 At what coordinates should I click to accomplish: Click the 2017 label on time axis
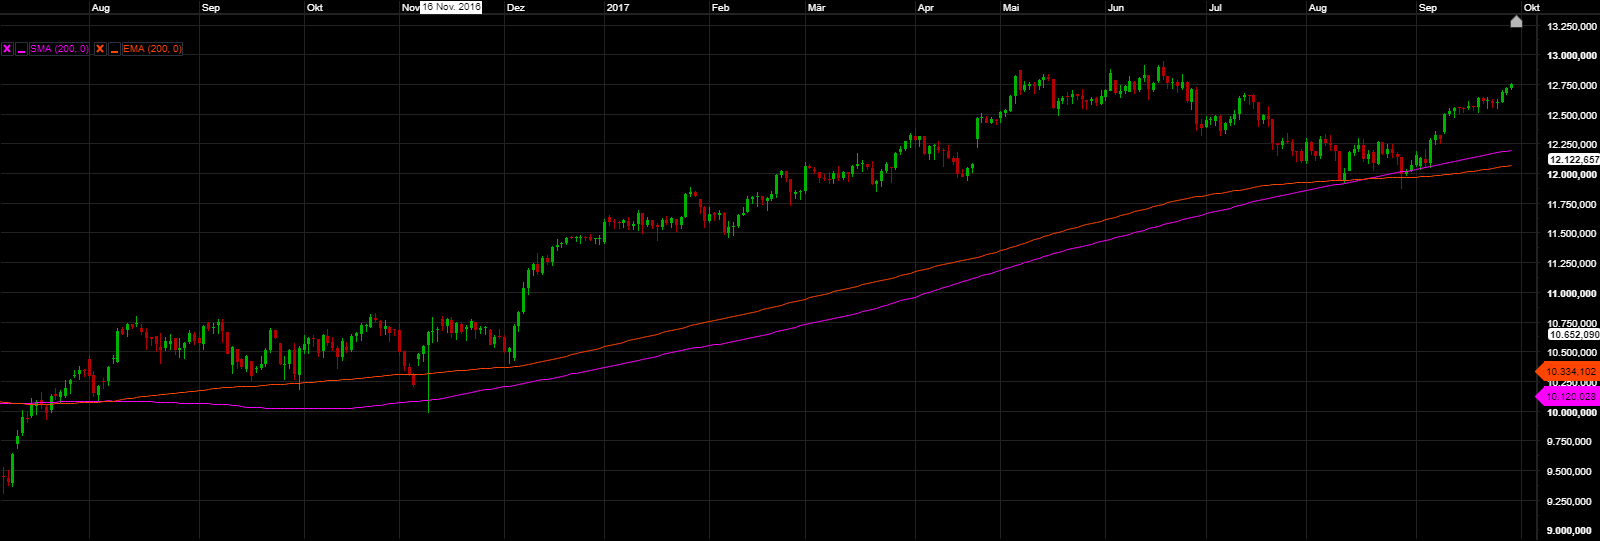click(618, 8)
